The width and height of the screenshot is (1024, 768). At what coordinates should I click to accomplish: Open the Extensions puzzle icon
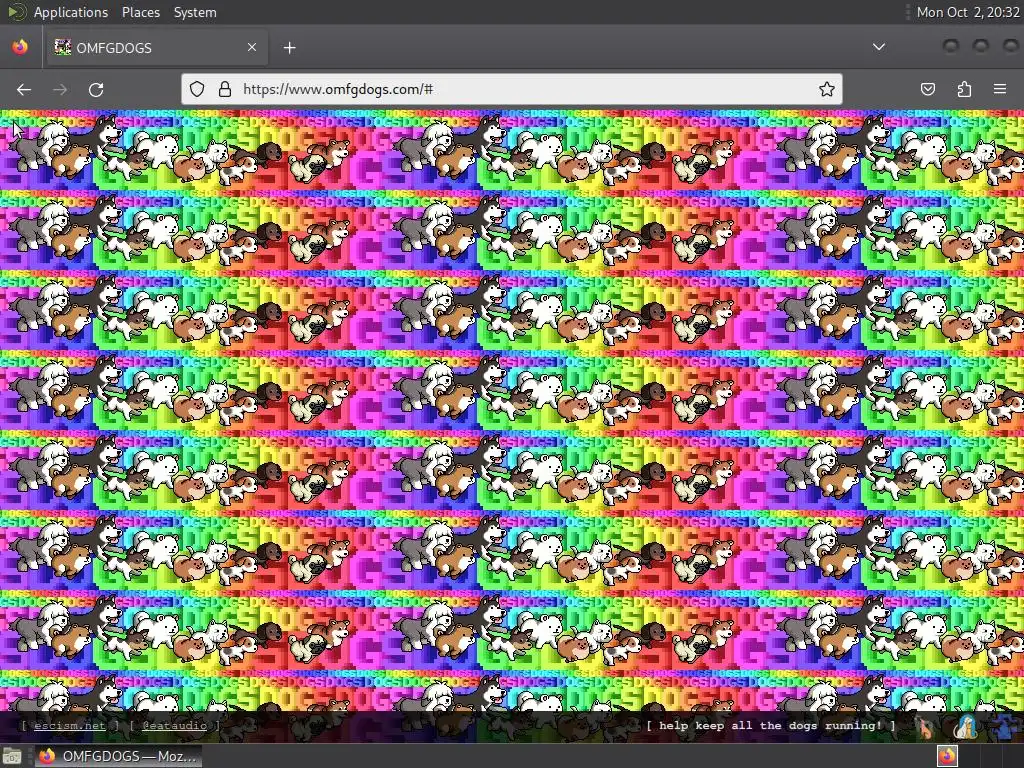click(x=964, y=89)
